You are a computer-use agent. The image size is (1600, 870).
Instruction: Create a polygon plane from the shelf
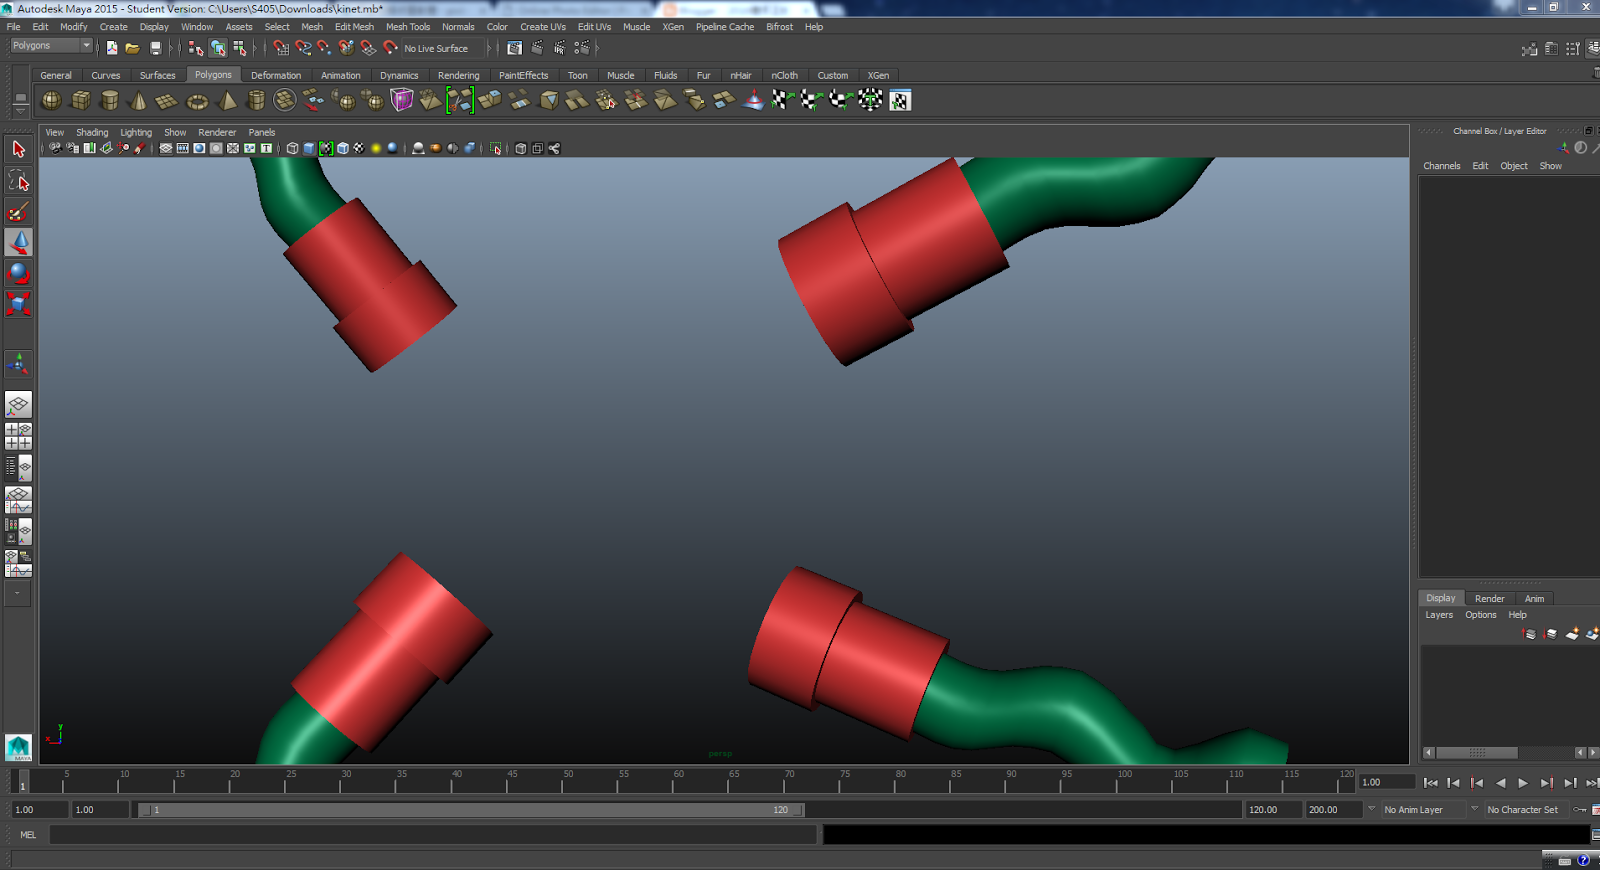(x=167, y=100)
